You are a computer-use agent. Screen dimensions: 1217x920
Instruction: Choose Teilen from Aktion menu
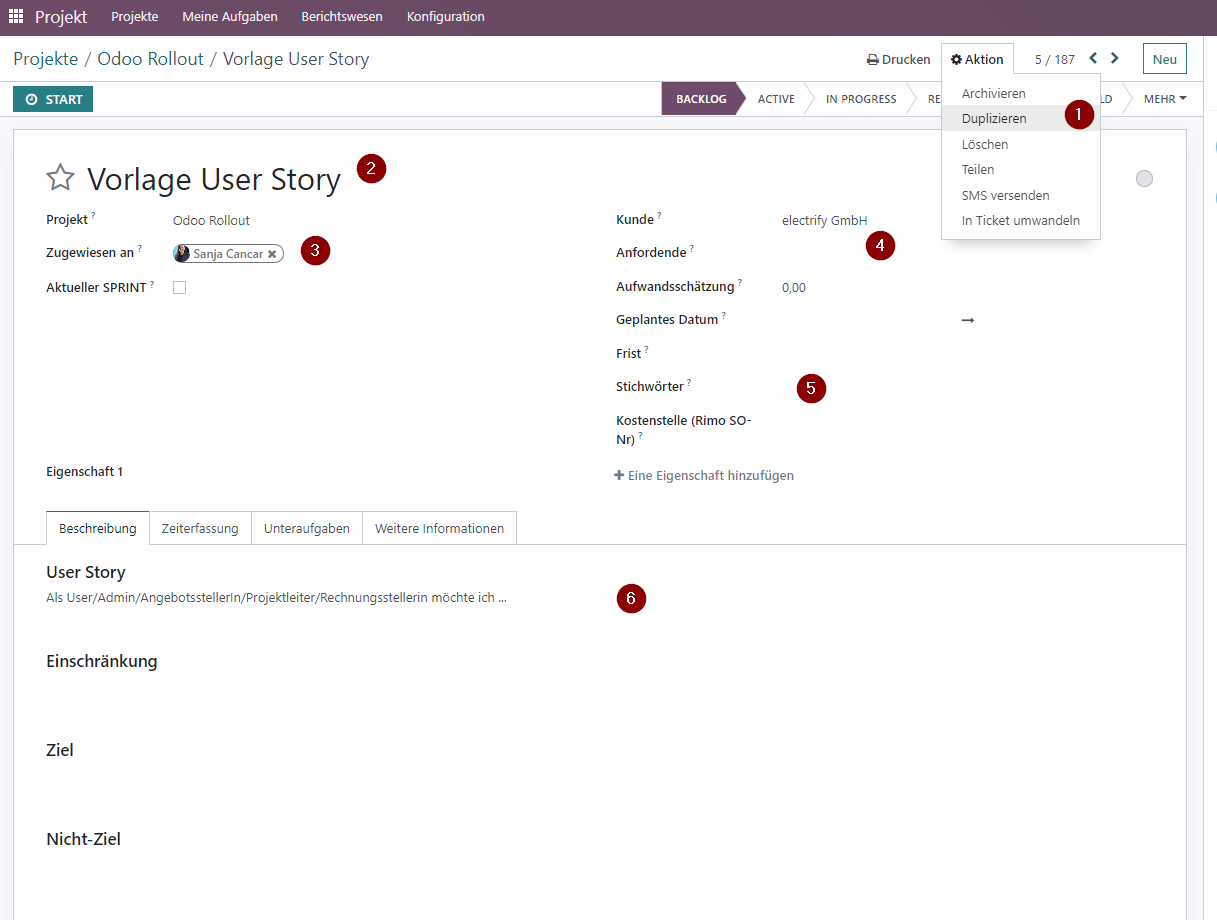pyautogui.click(x=1021, y=169)
